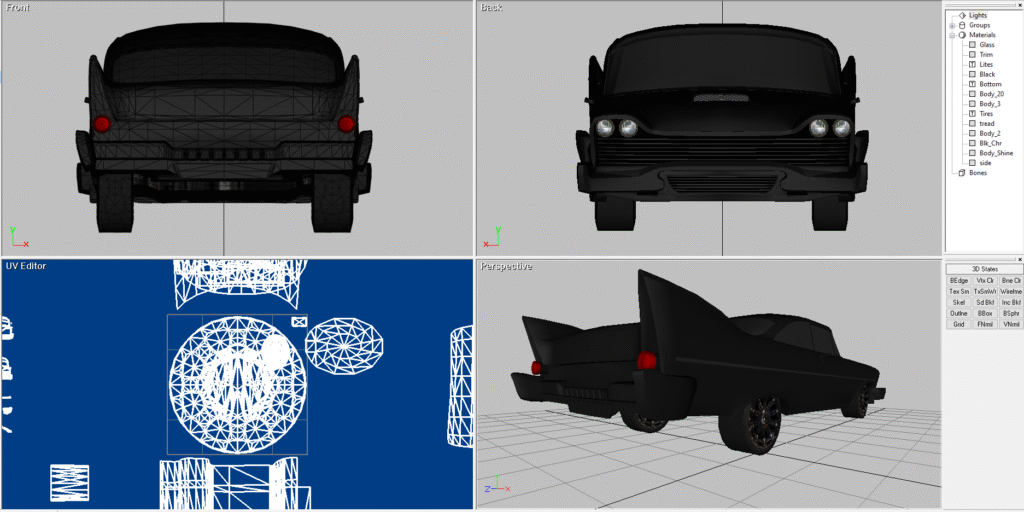Expand the Groups tree node
The height and width of the screenshot is (512, 1024).
click(952, 25)
